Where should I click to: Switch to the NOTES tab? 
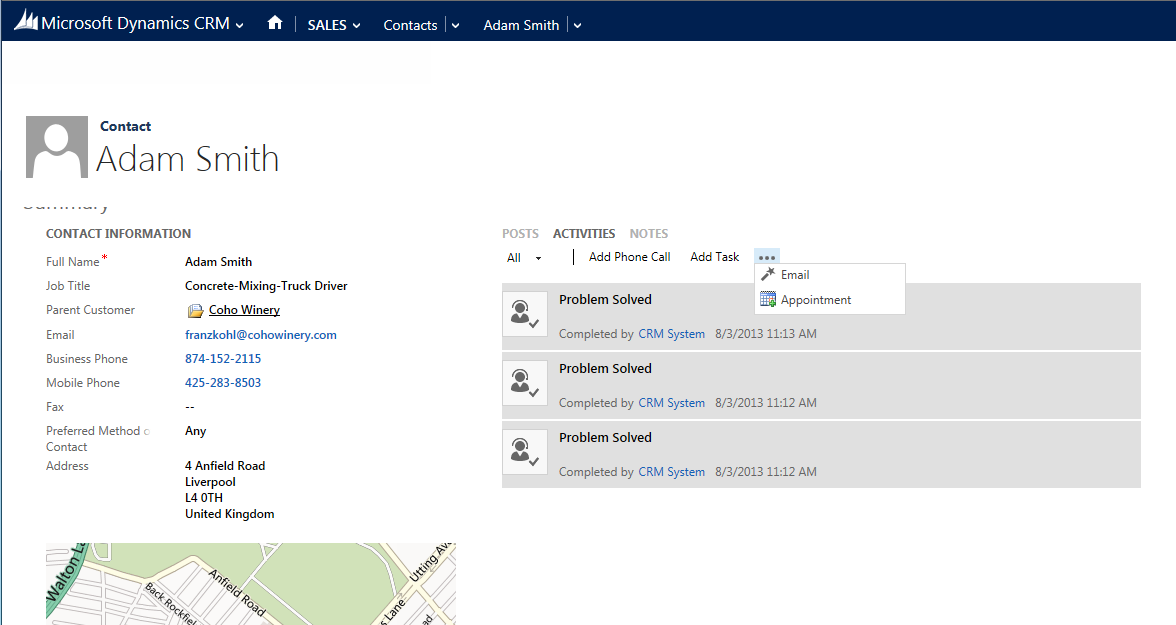pyautogui.click(x=649, y=234)
